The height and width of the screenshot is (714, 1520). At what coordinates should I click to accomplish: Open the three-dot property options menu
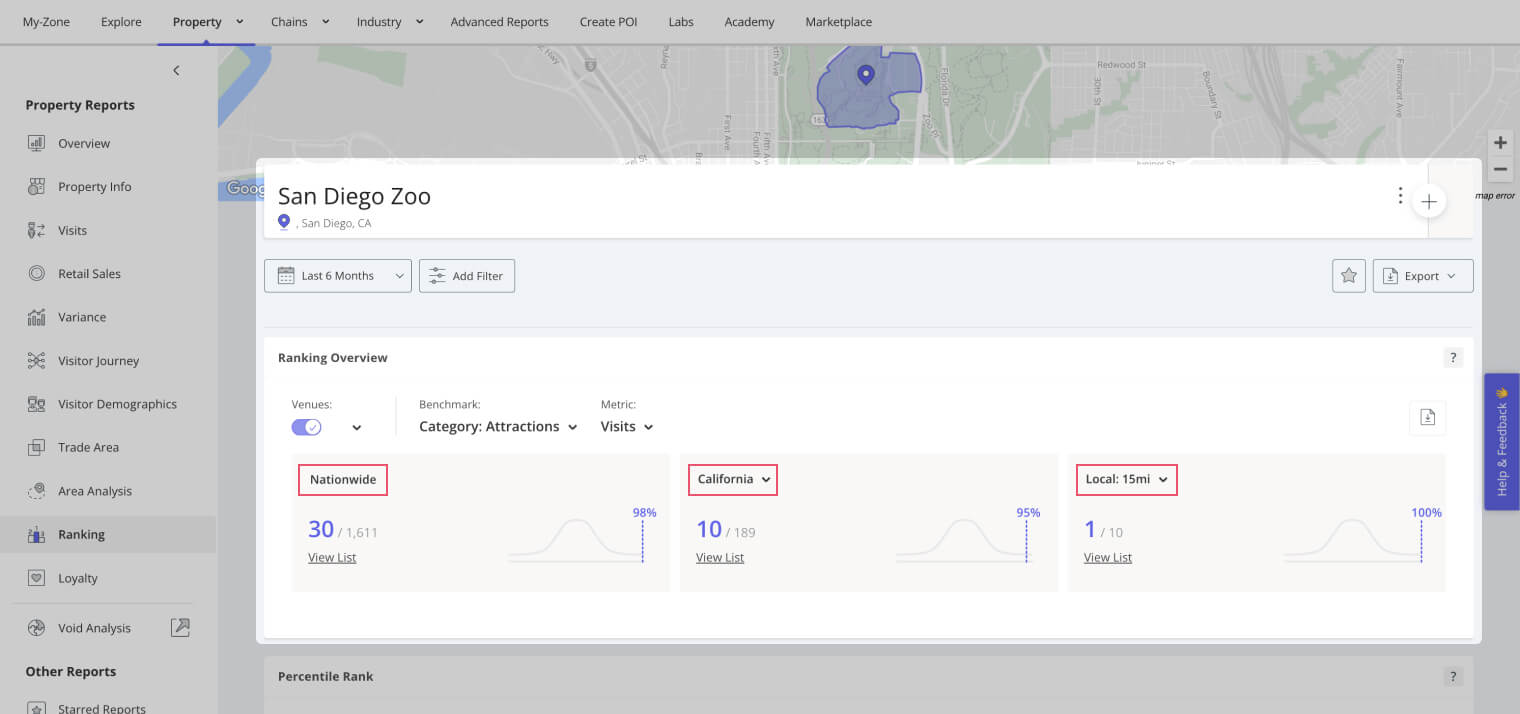pyautogui.click(x=1400, y=195)
